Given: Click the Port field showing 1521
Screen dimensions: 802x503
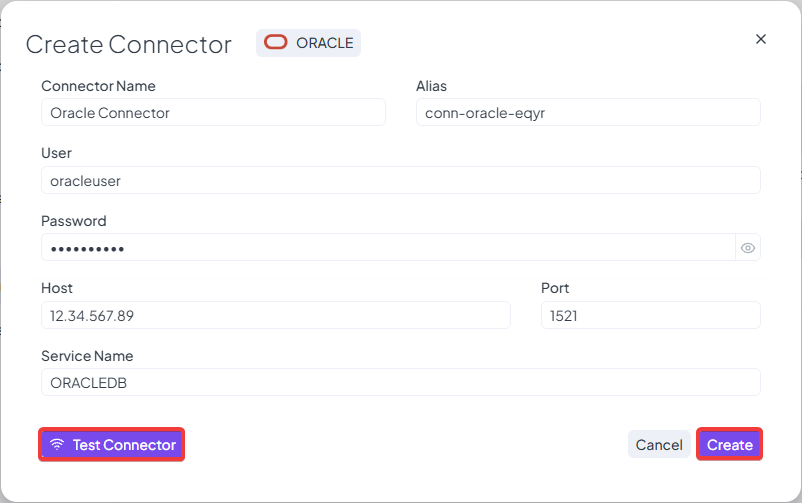Looking at the screenshot, I should click(x=650, y=316).
